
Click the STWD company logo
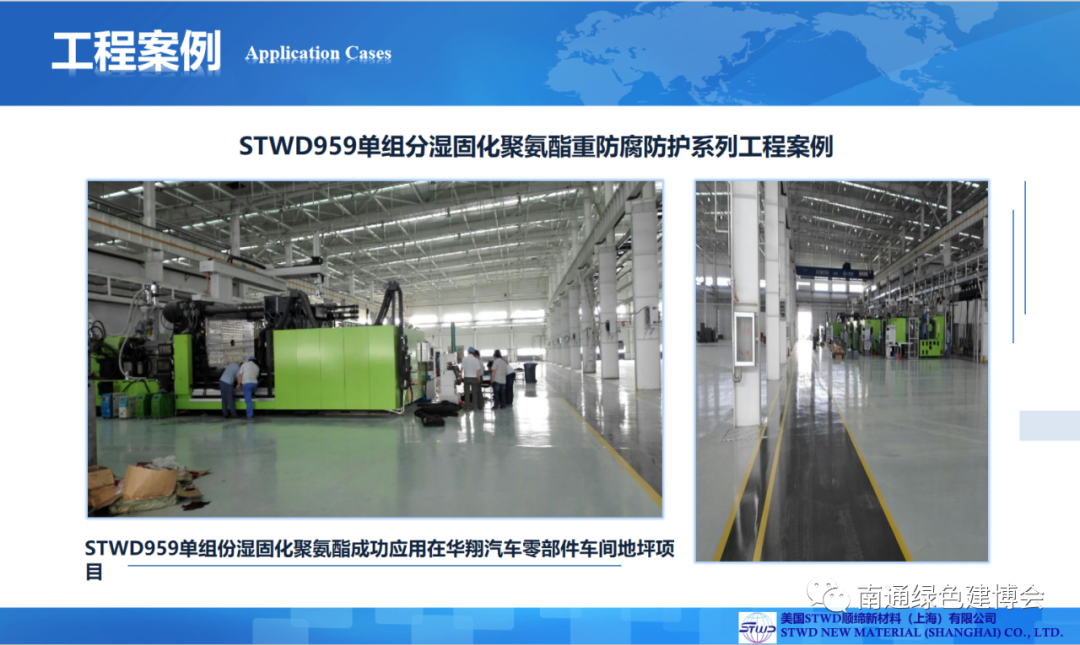coord(757,627)
